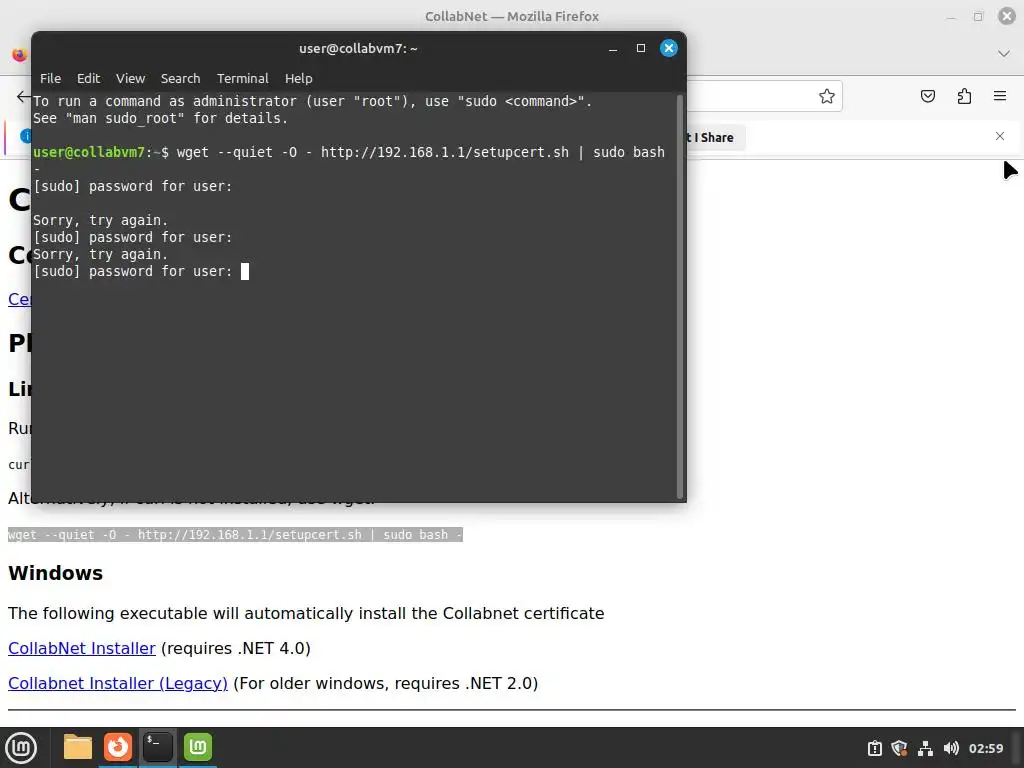Open the CollabNet Installer link

82,648
